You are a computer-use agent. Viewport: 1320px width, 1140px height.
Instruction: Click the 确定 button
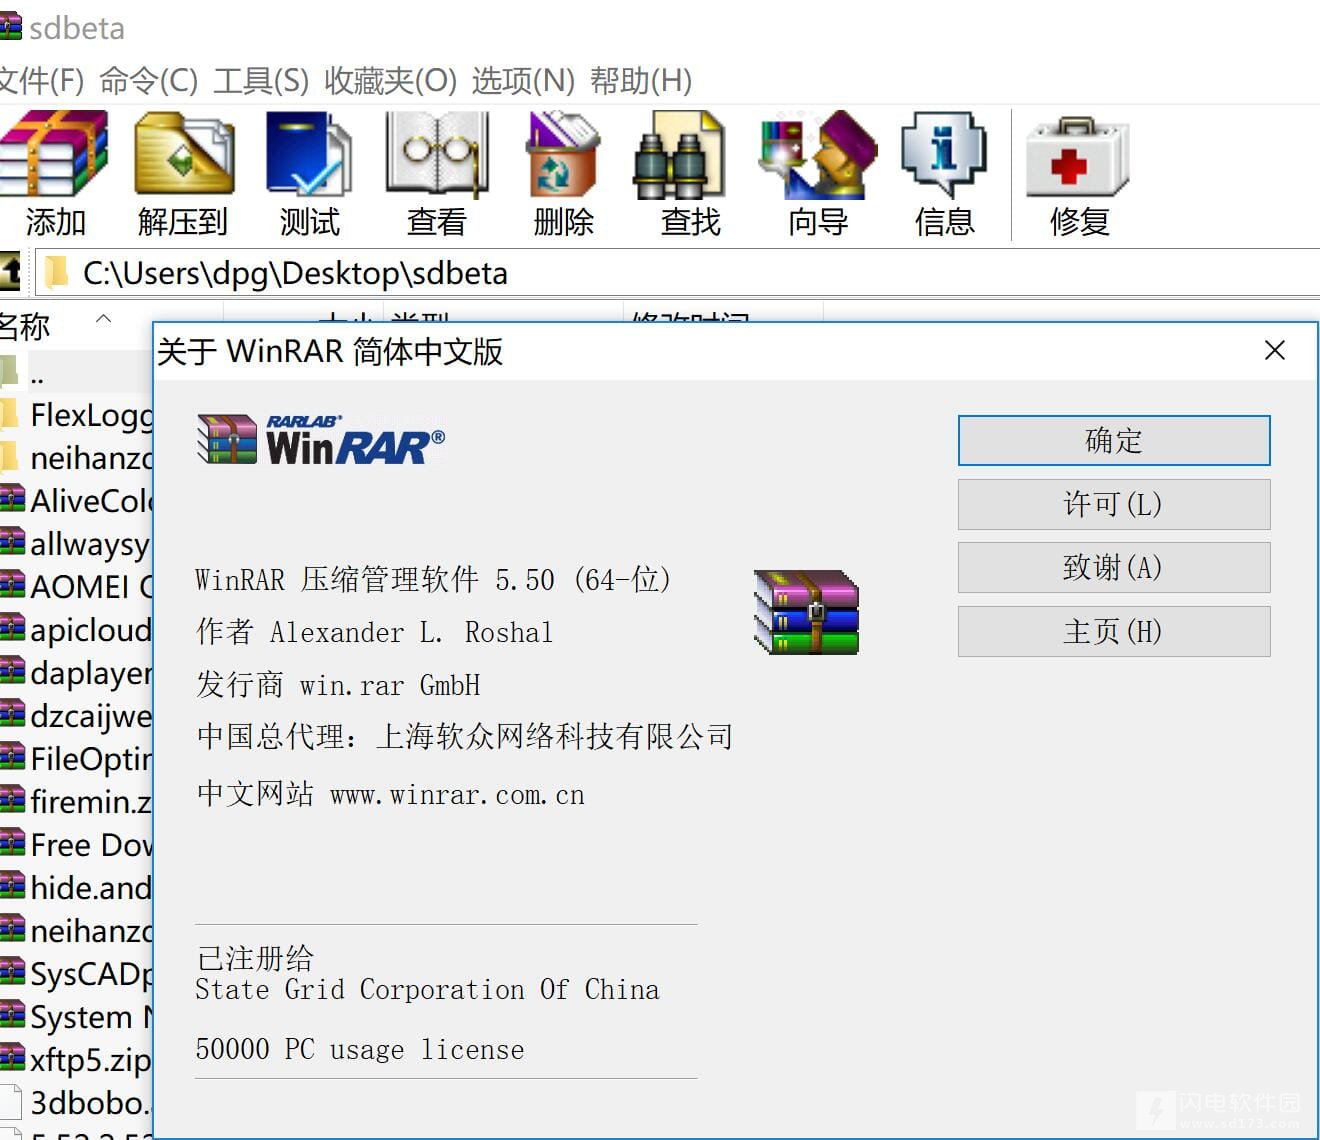tap(1114, 440)
